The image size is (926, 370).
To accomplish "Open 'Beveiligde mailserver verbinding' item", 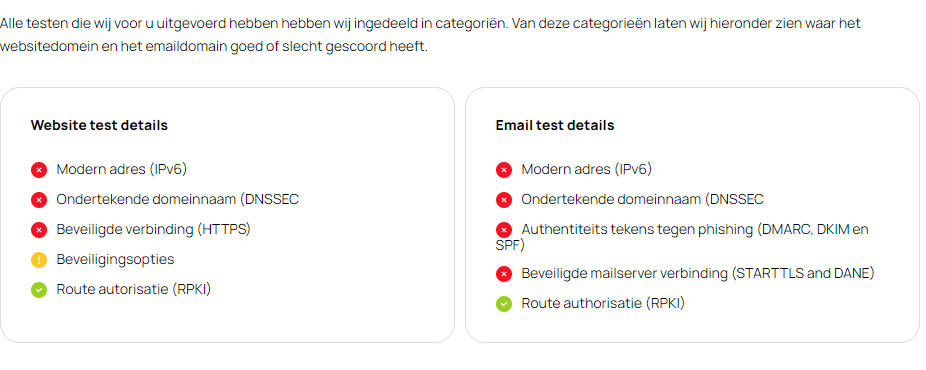I will (x=697, y=274).
